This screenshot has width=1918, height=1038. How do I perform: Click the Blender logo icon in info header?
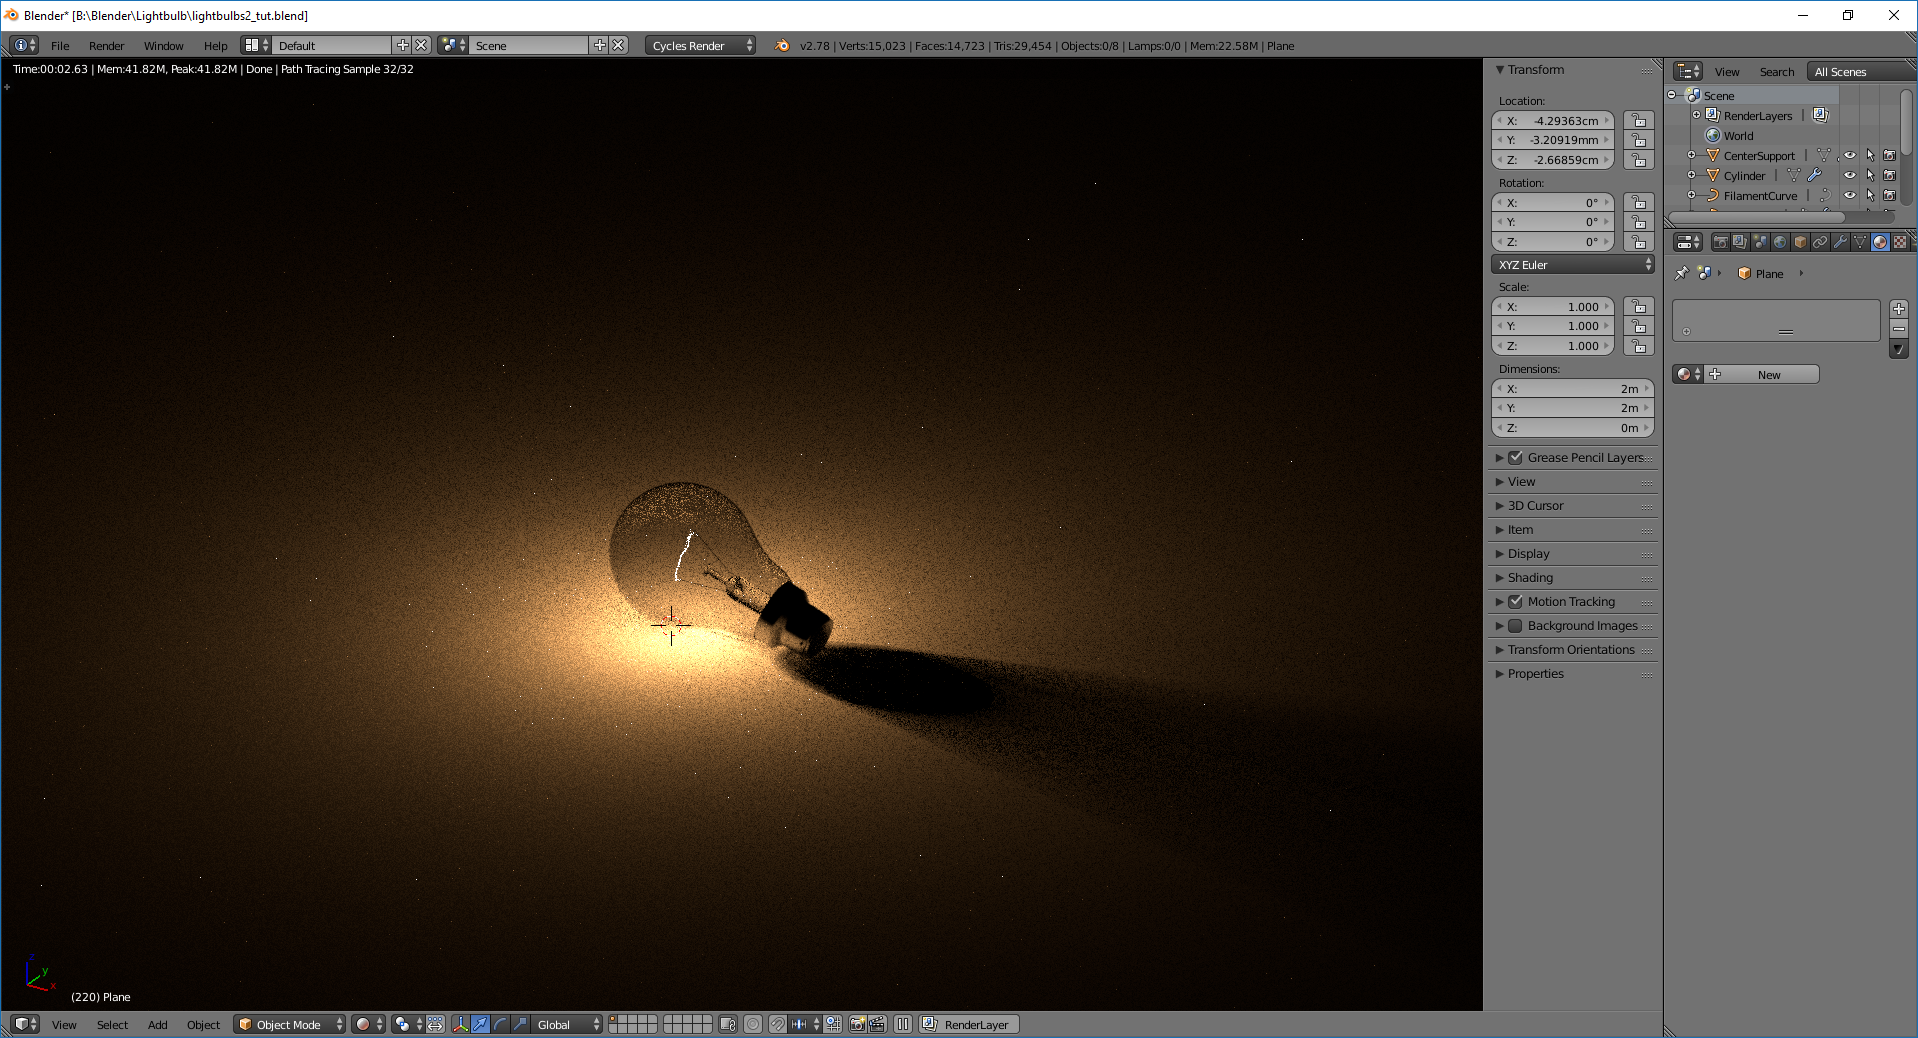tap(782, 45)
